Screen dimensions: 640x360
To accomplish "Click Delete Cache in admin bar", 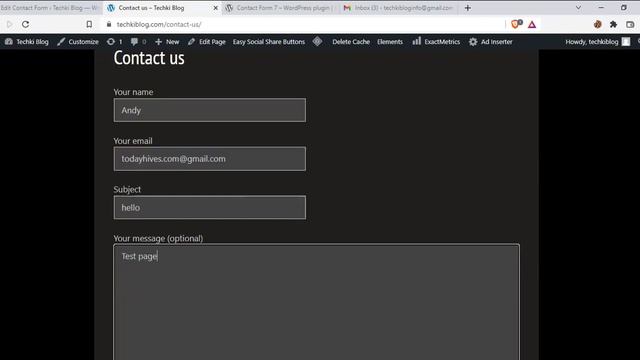I will 351,42.
